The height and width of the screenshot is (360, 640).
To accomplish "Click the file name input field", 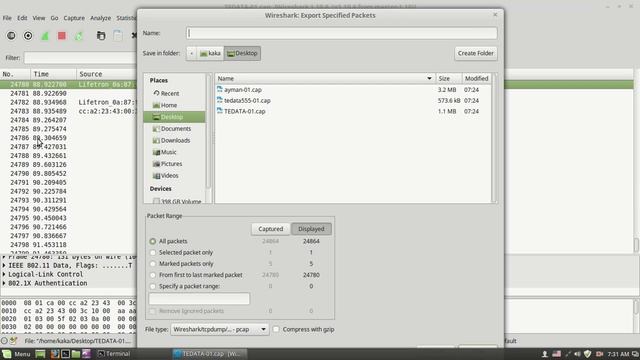I will pyautogui.click(x=342, y=33).
